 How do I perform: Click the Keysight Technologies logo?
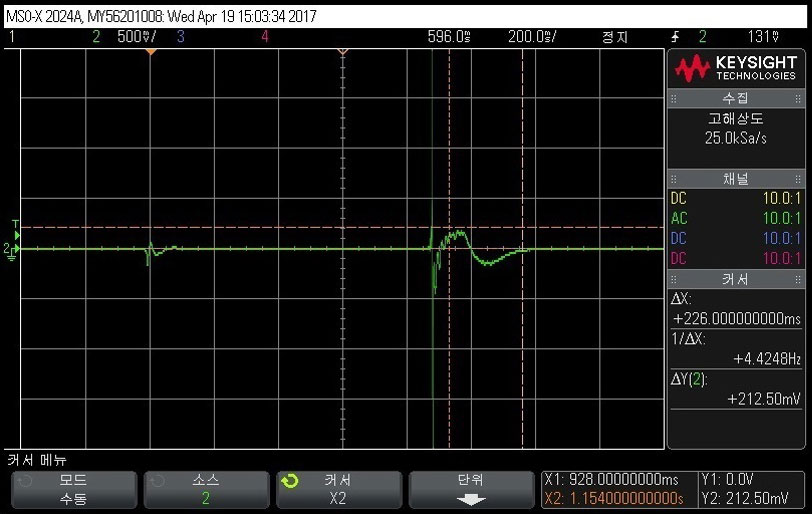[x=735, y=68]
